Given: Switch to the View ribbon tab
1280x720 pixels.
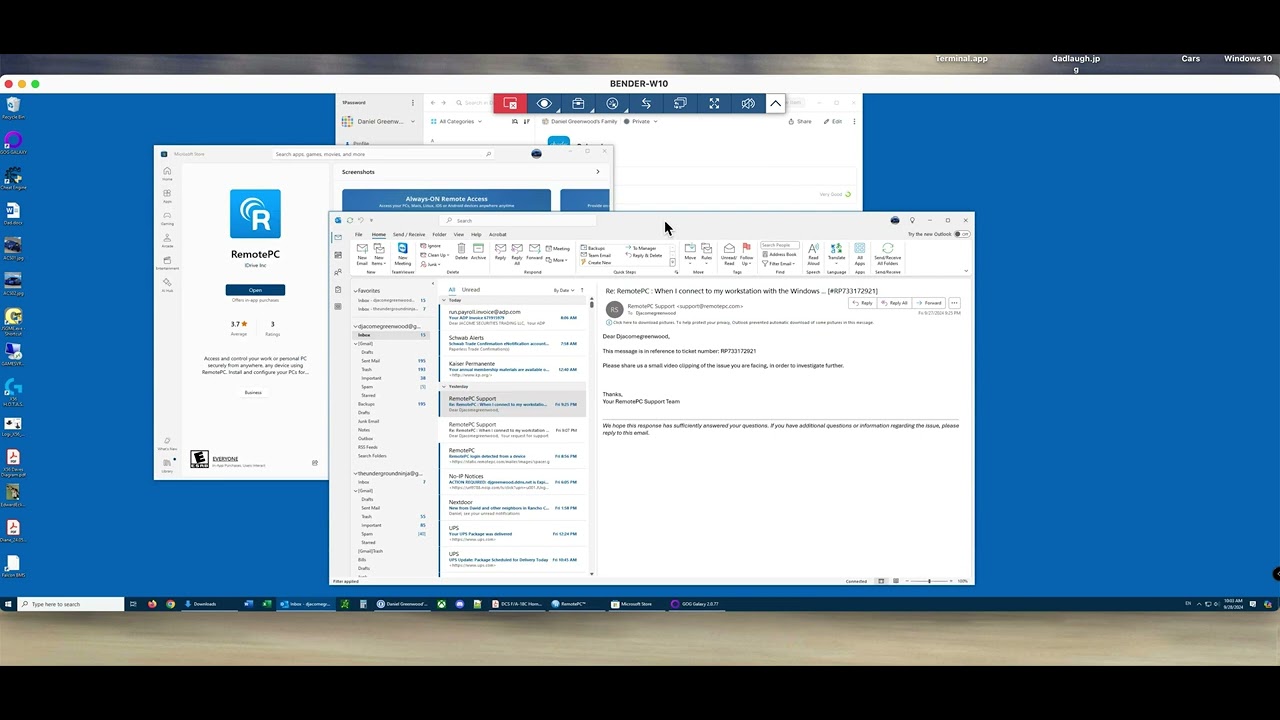Looking at the screenshot, I should pos(459,234).
